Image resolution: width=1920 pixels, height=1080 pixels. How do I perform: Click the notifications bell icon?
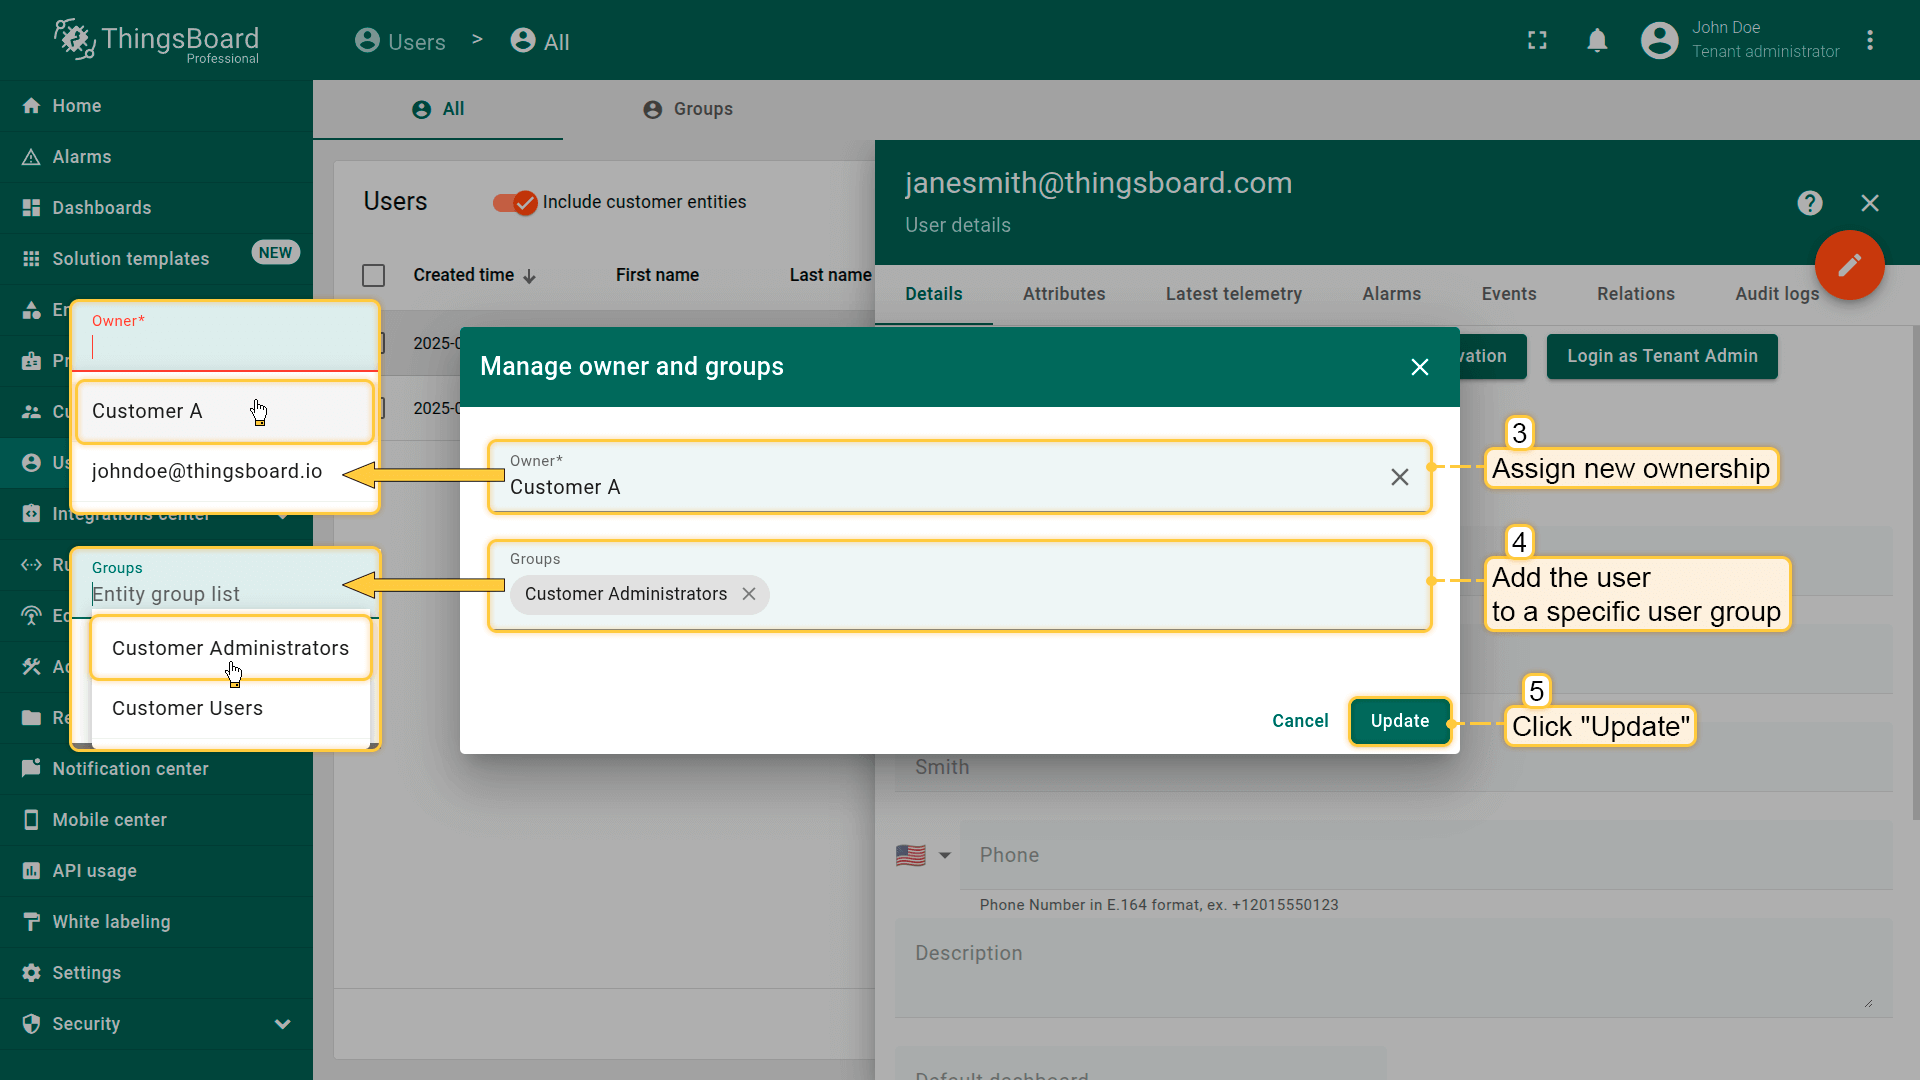pyautogui.click(x=1597, y=41)
